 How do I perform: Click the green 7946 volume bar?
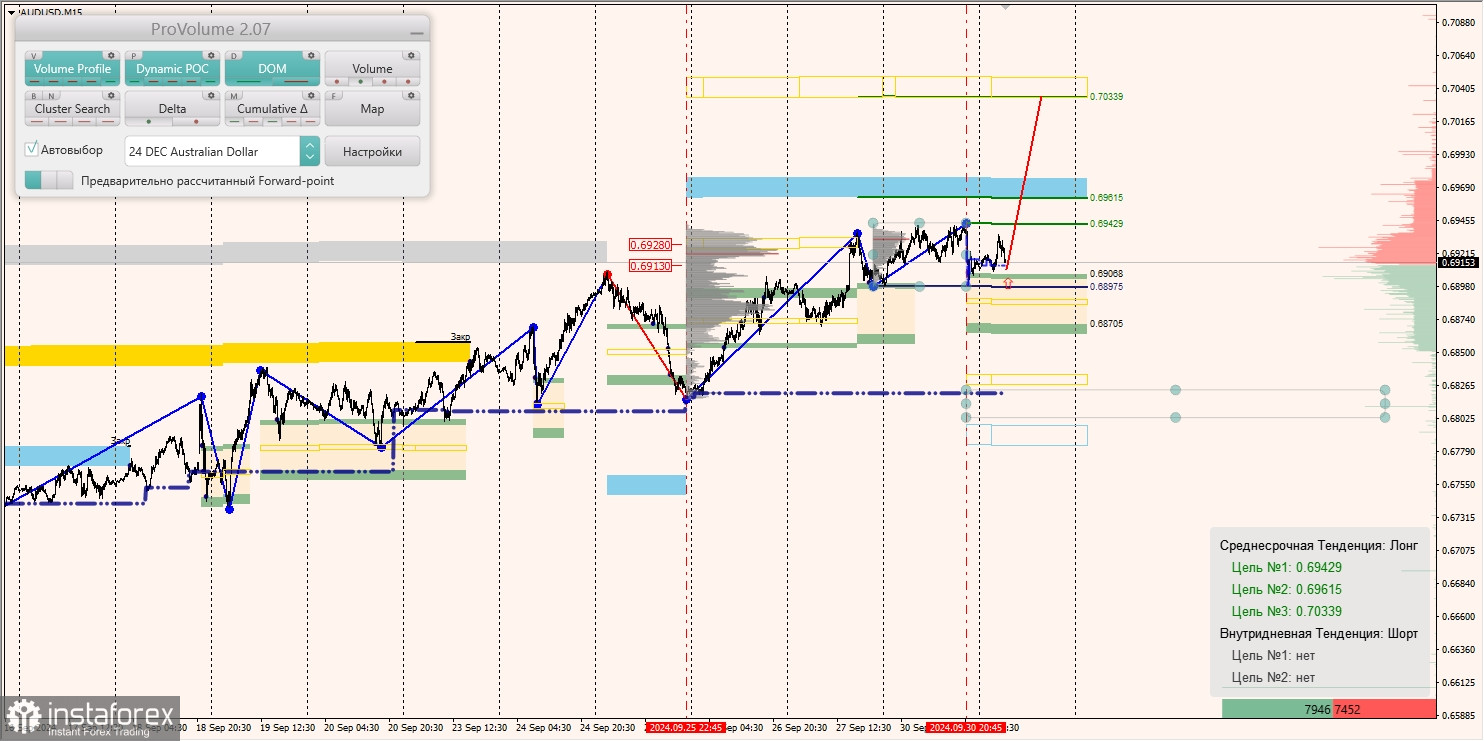1276,709
